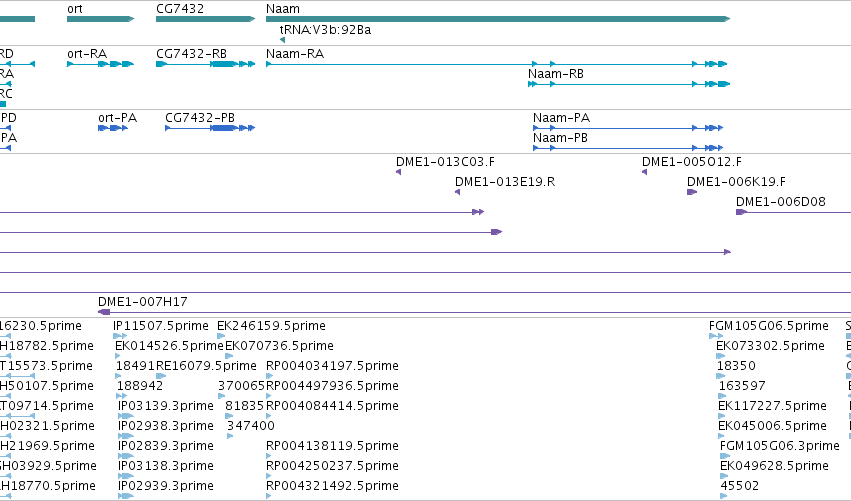Open EST IP02938.3prime

point(166,426)
